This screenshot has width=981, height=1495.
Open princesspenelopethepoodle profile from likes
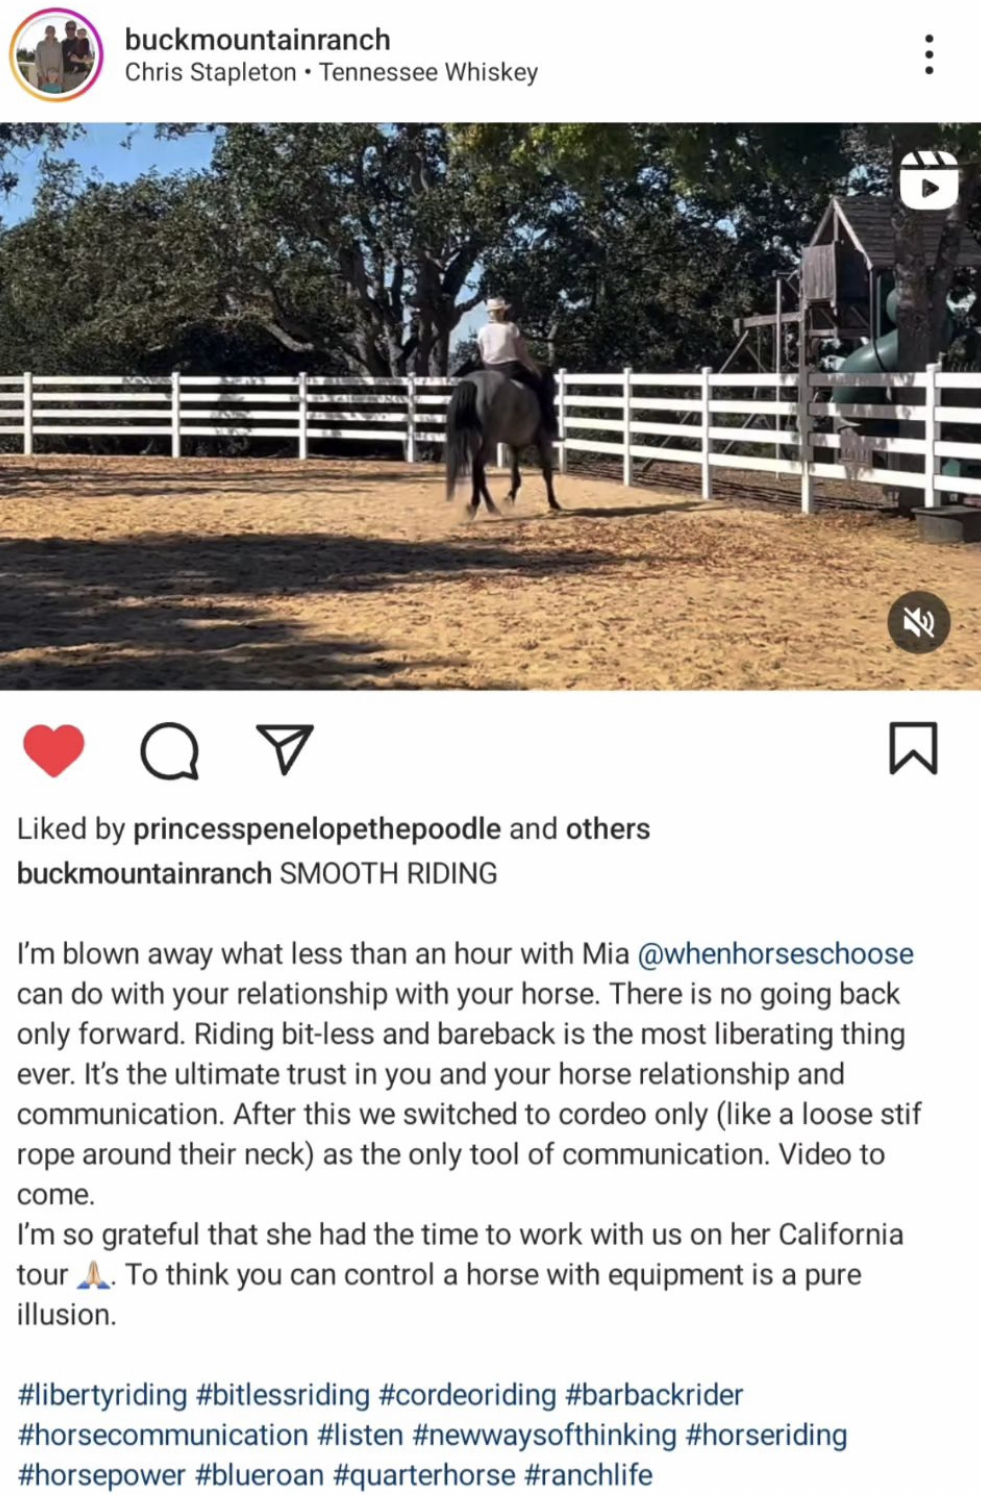pos(317,829)
